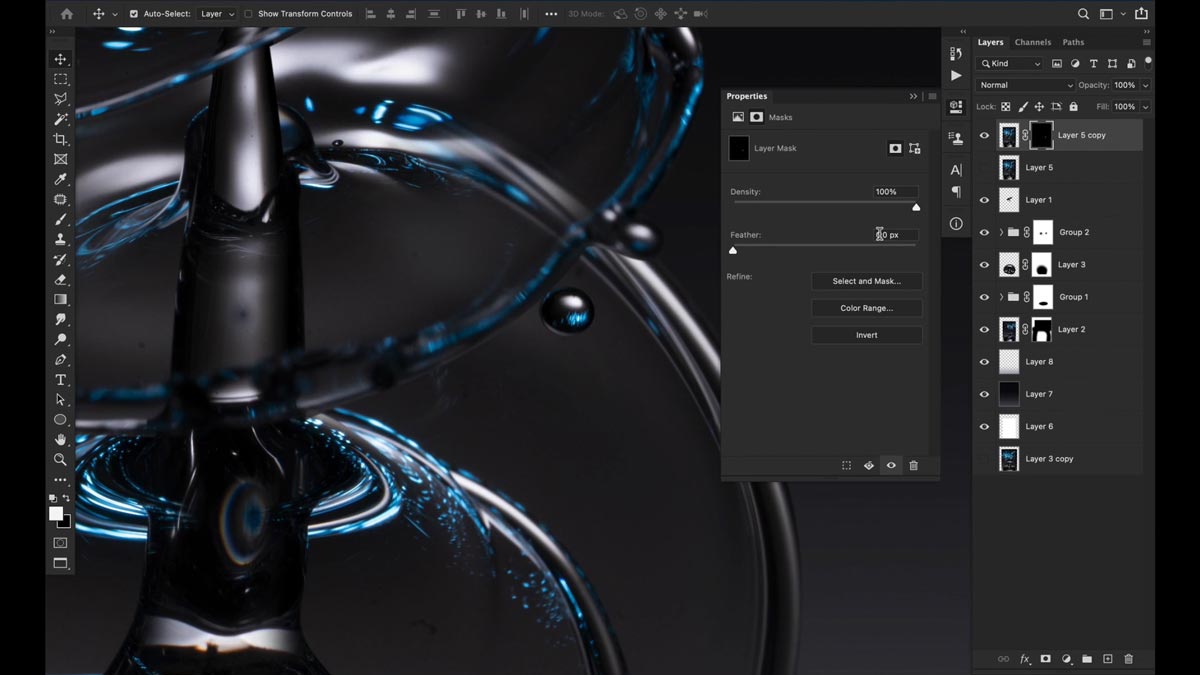The width and height of the screenshot is (1200, 675).
Task: Expand the Group 2 folder
Action: pos(1001,232)
